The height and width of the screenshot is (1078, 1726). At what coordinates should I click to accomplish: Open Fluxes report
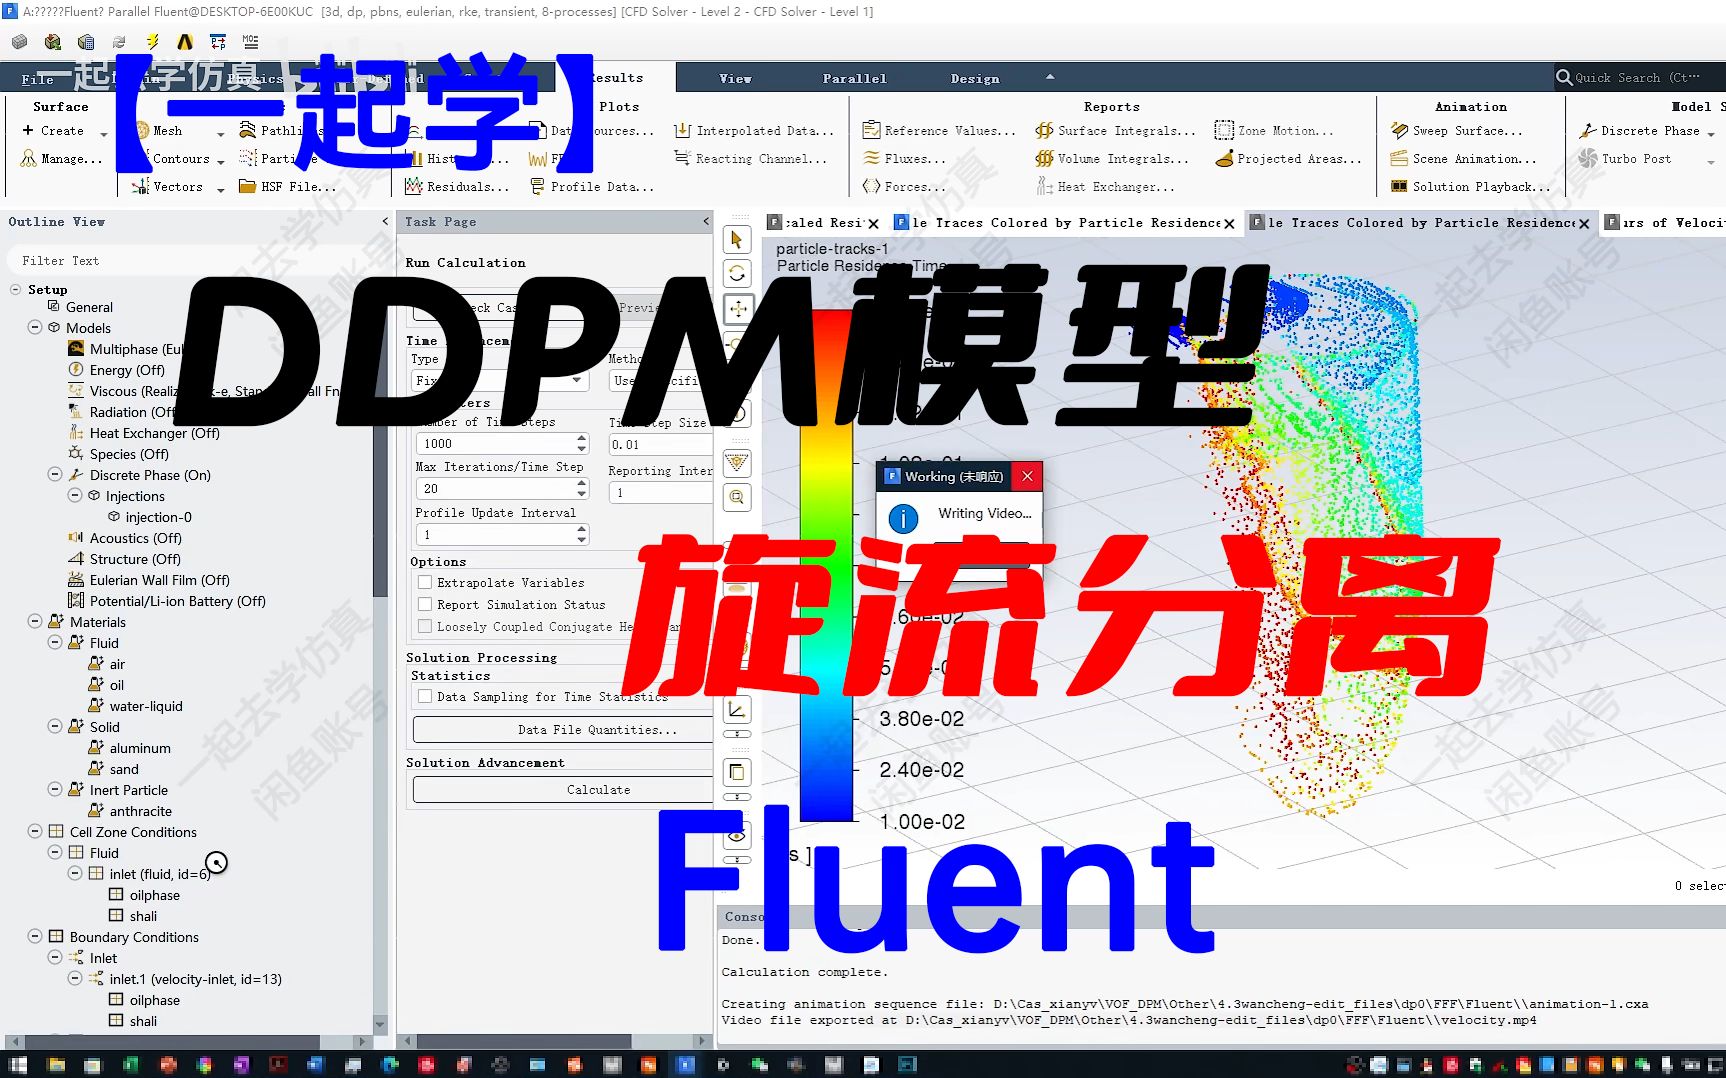[x=904, y=159]
